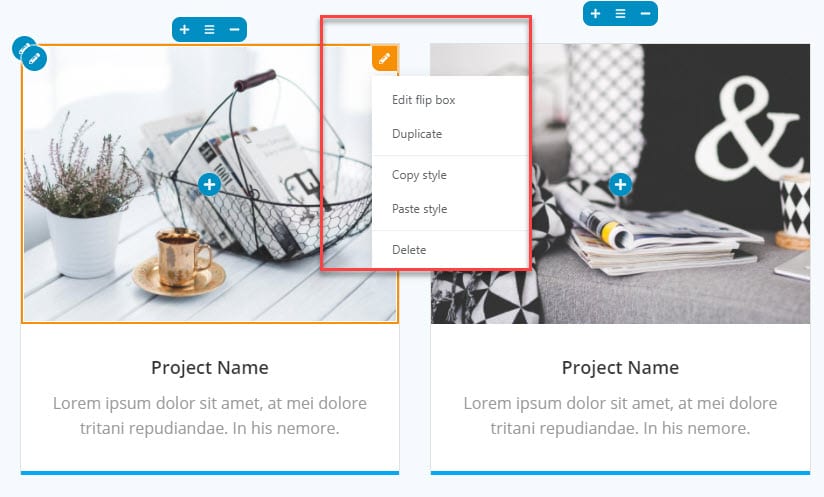
Task: Click blue pencil icon at top-left corner
Action: 35,58
